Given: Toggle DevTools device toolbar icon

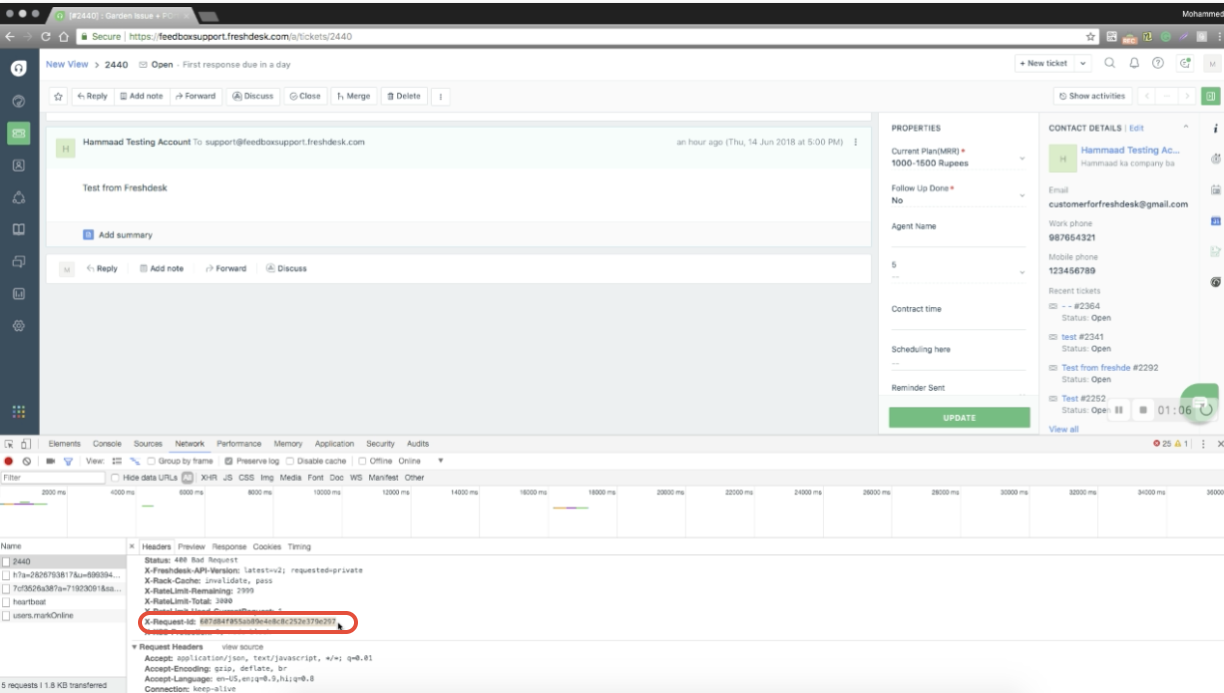Looking at the screenshot, I should (x=26, y=443).
